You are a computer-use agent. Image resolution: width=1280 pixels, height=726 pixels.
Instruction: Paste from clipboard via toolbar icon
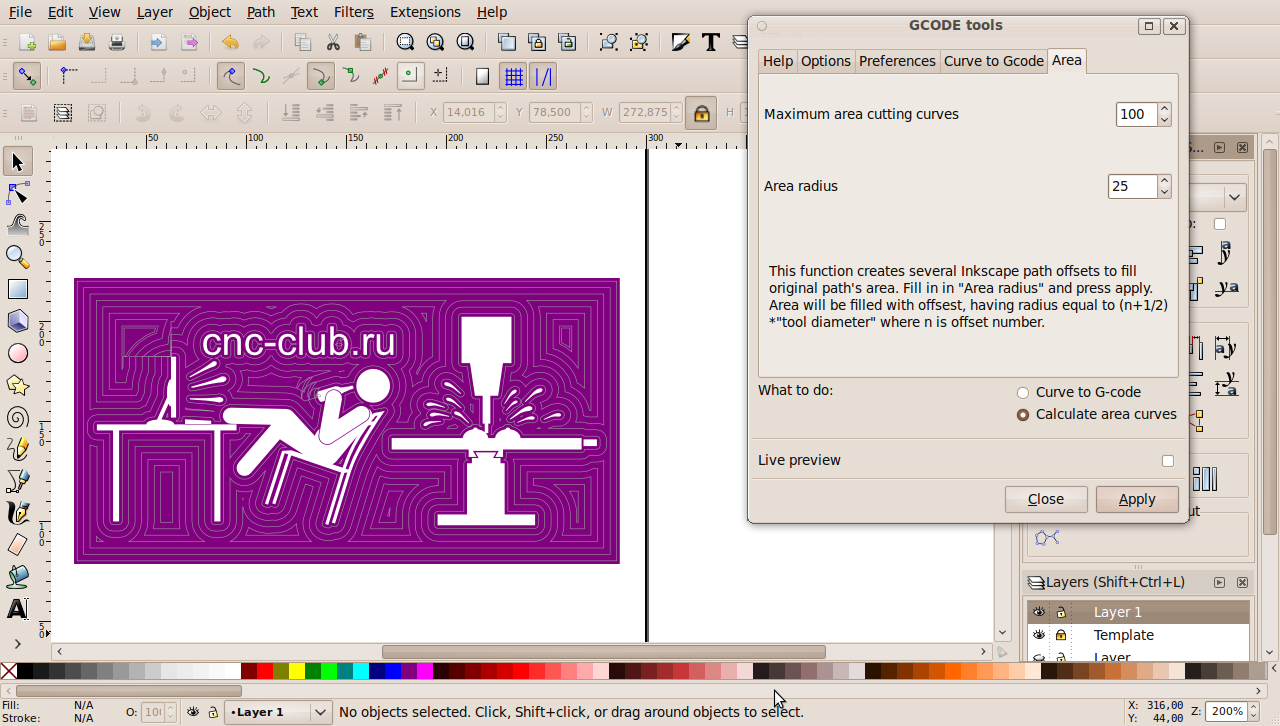pos(363,42)
